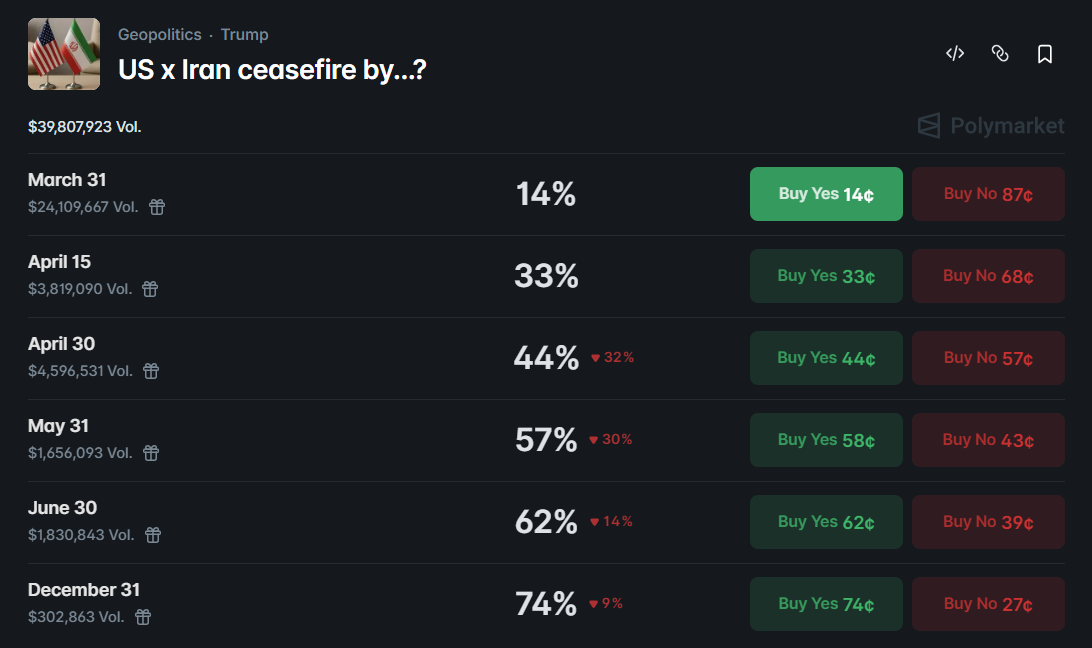Open the gift icon beside June 30 volume
Viewport: 1092px width, 648px height.
tap(152, 535)
